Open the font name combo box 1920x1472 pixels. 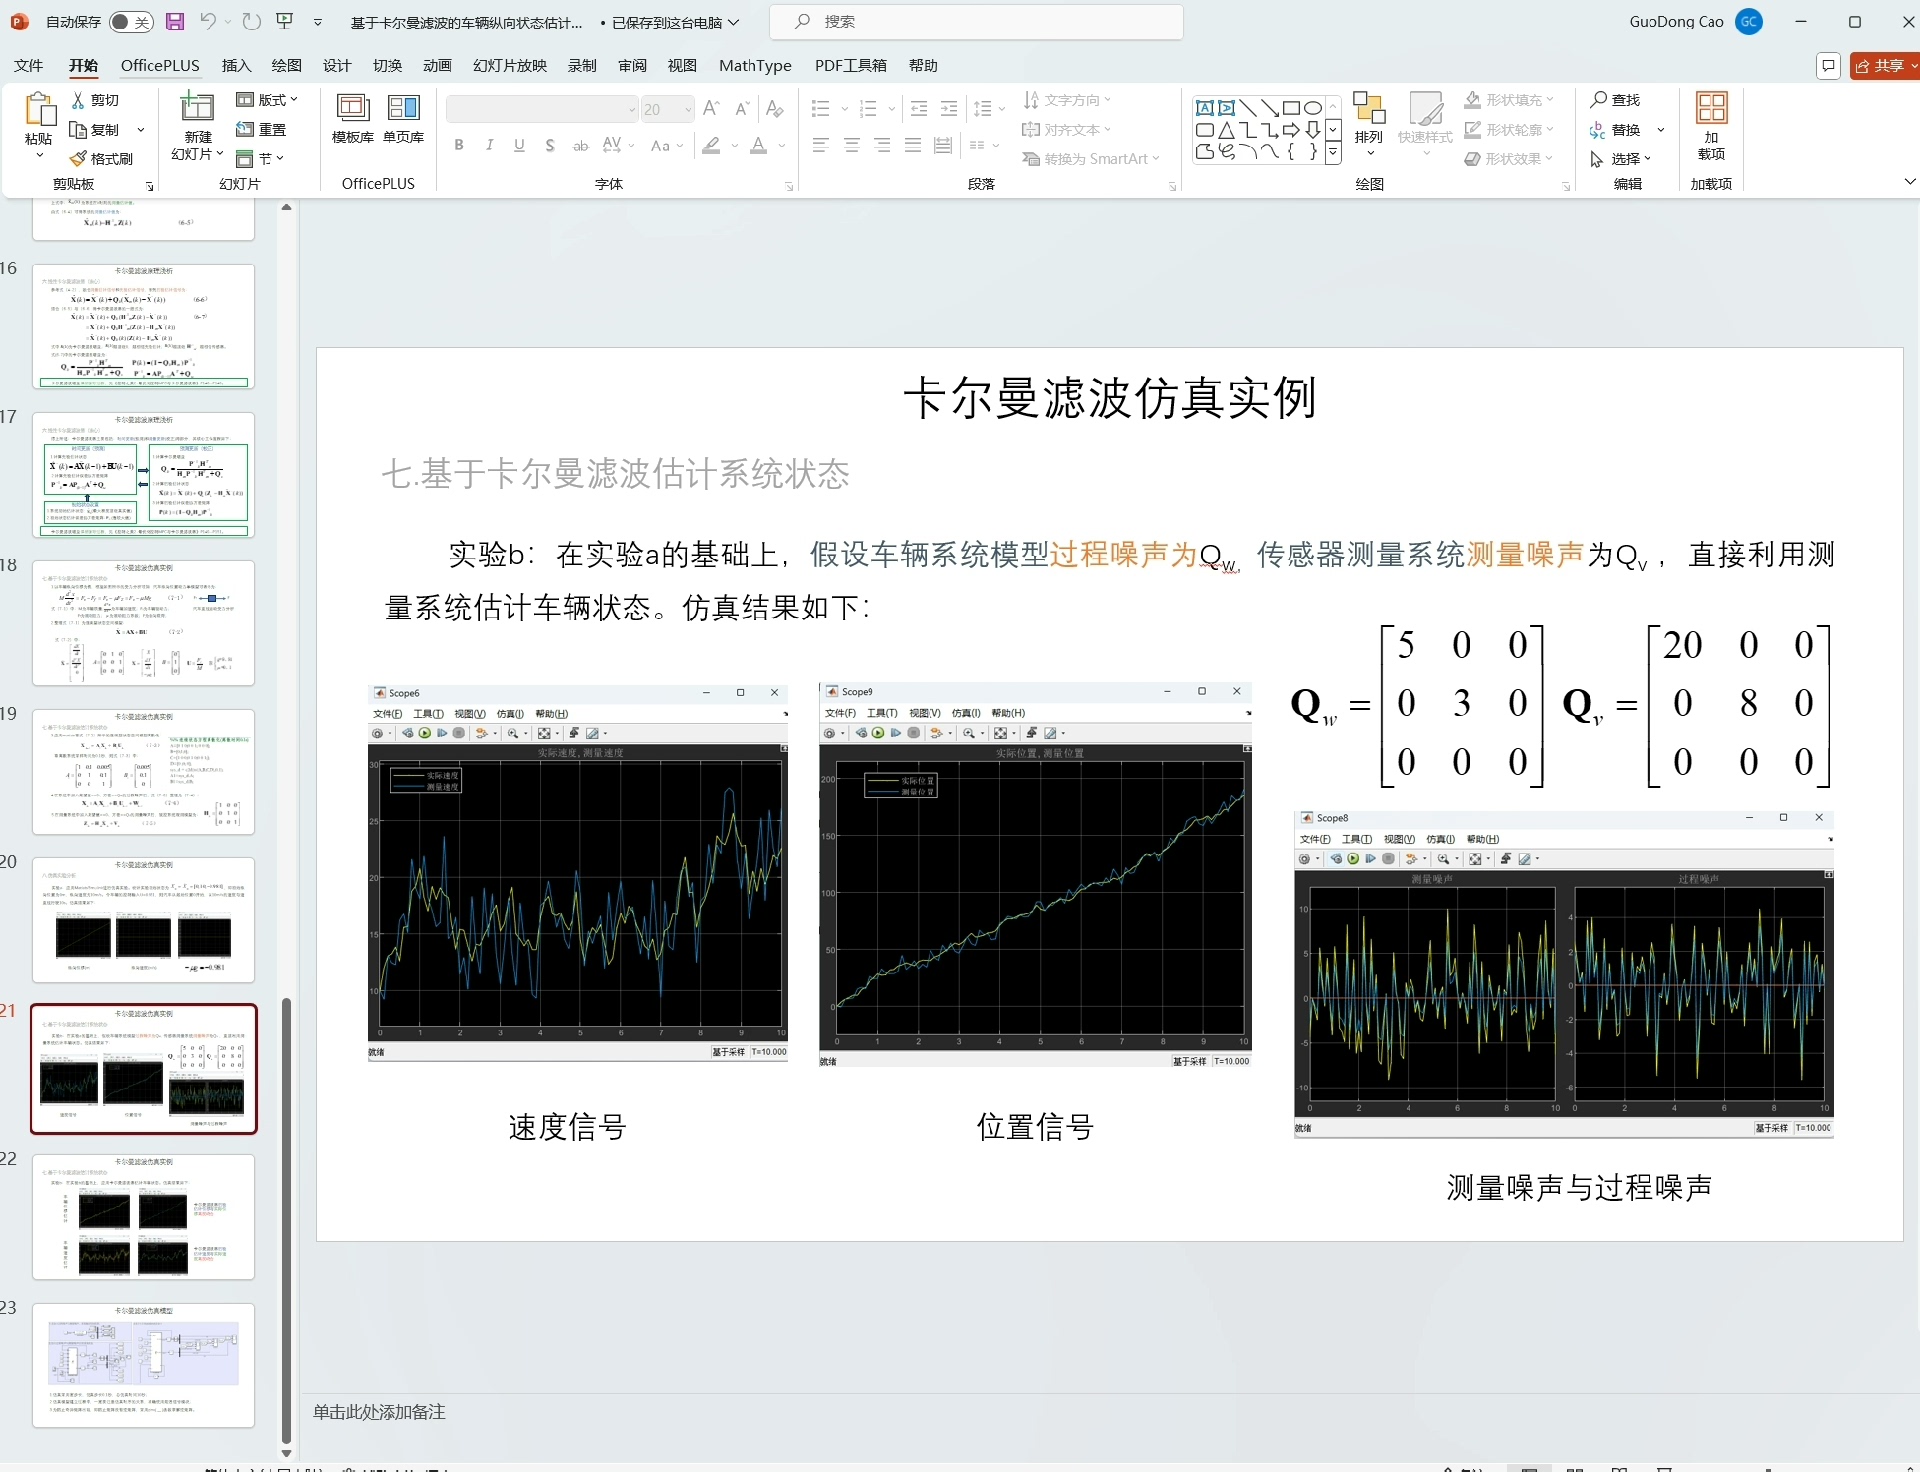coord(542,109)
